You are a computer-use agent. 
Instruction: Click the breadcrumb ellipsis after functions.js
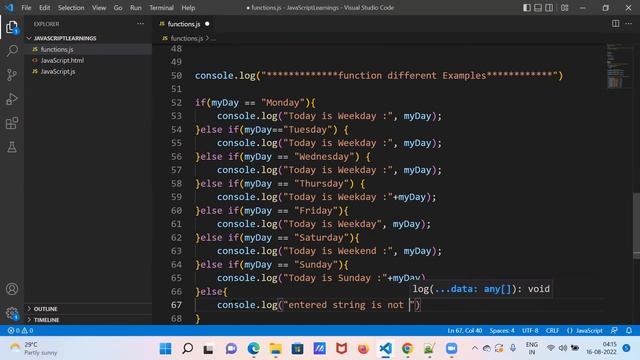click(213, 38)
